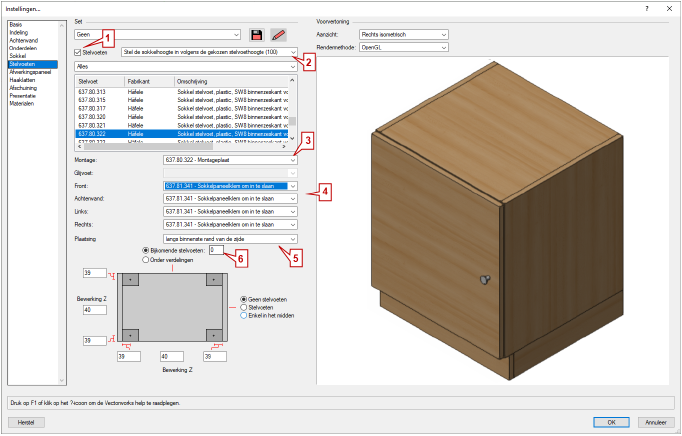Click the save set floppy disk icon
Image resolution: width=682 pixels, height=436 pixels.
[x=257, y=35]
